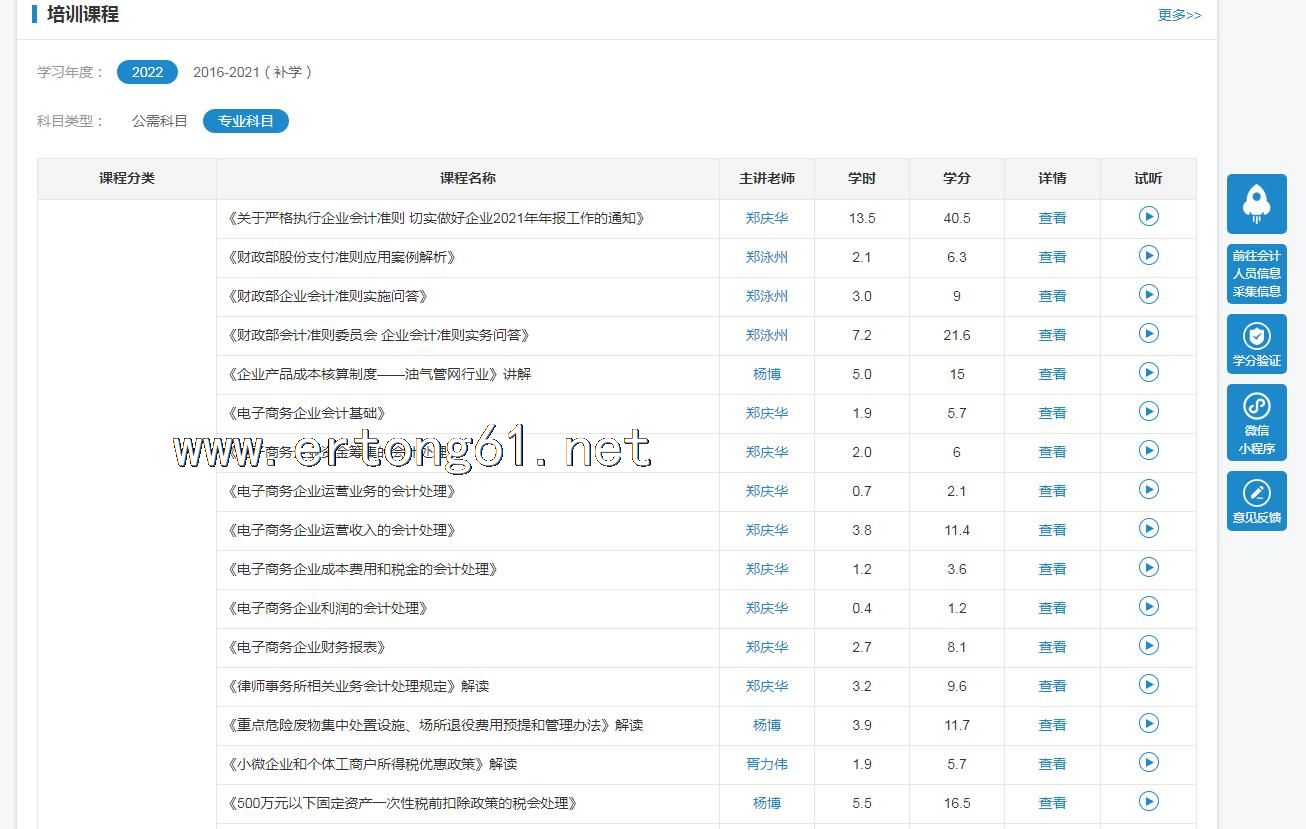
Task: Play trial for 500万元以下固定资产 course
Action: (x=1148, y=802)
